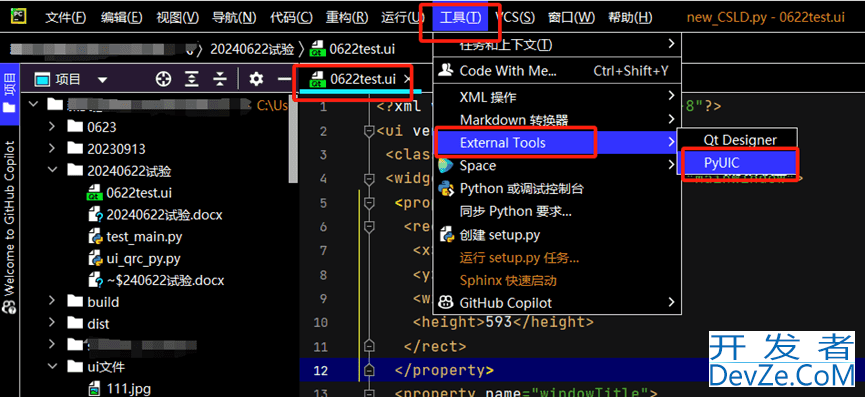
Task: Open the Space submenu
Action: point(556,165)
